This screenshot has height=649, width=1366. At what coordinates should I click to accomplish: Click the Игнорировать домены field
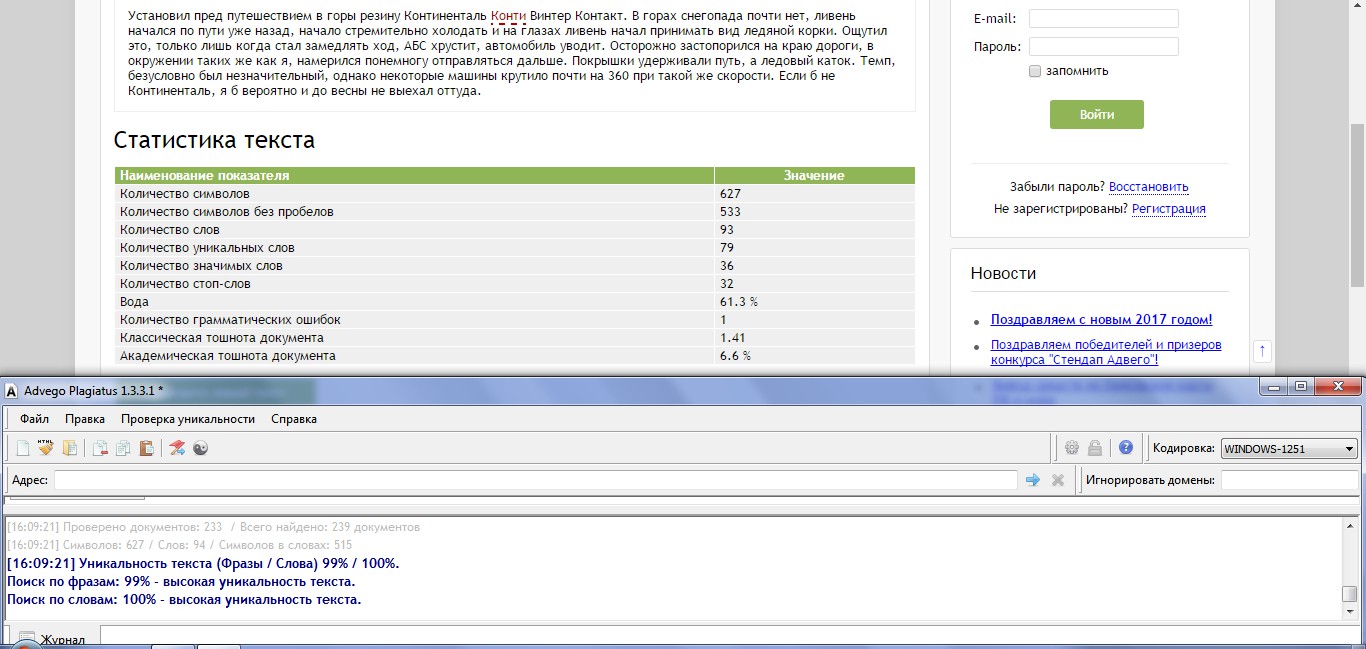click(1289, 480)
